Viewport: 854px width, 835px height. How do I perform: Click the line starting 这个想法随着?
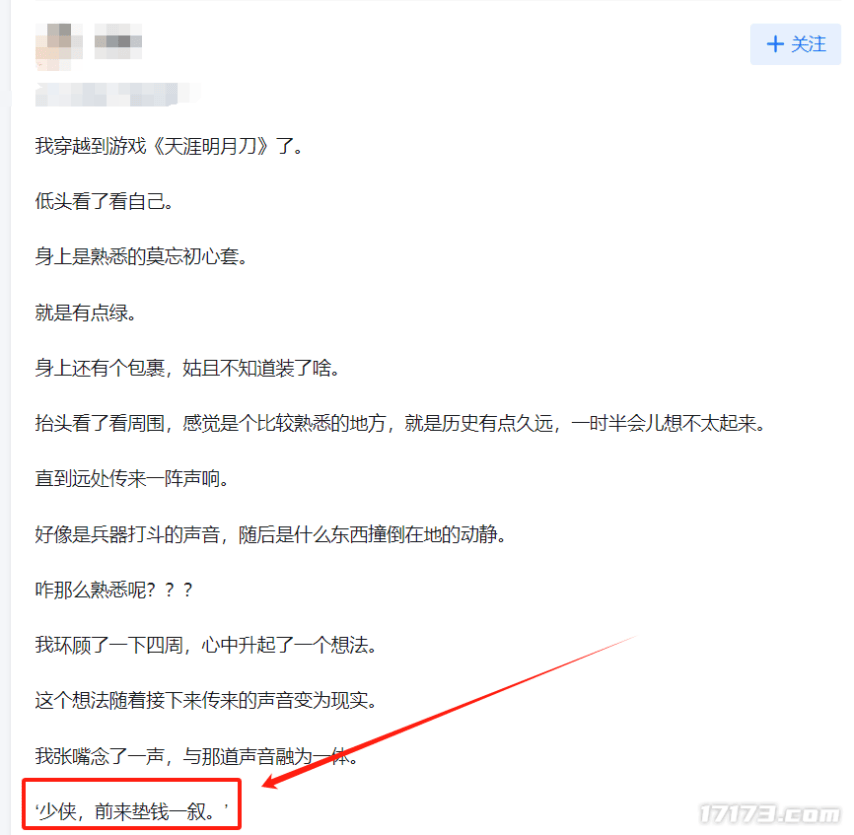206,700
